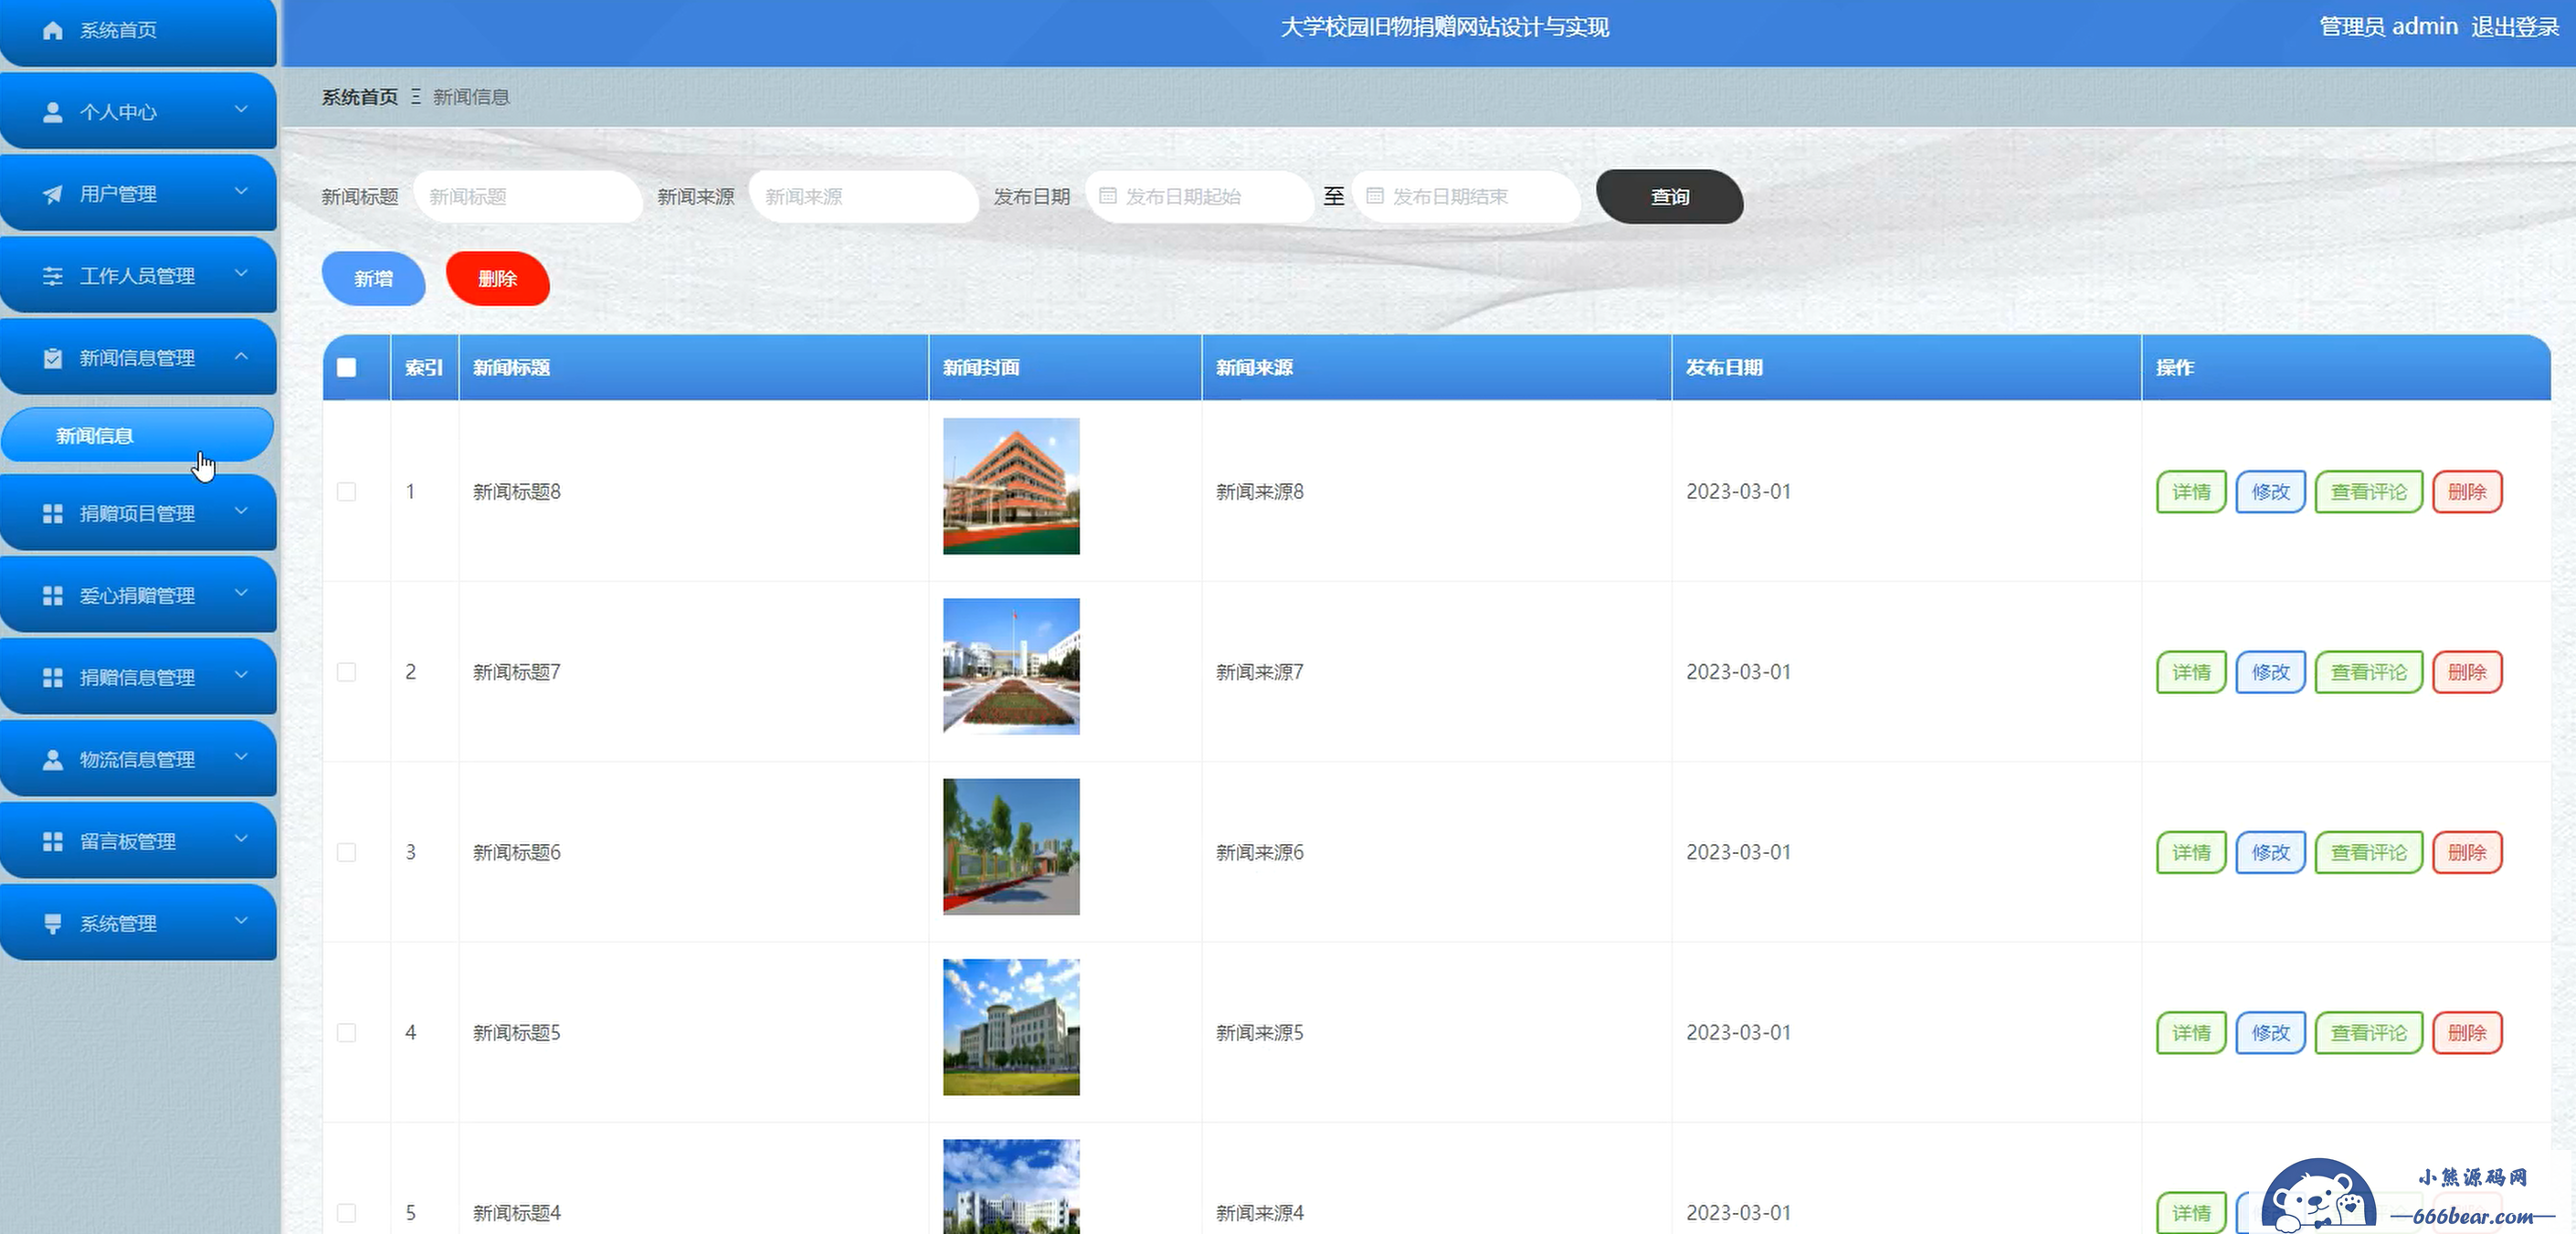Click the red 删除 batch button
This screenshot has width=2576, height=1234.
pyautogui.click(x=498, y=279)
